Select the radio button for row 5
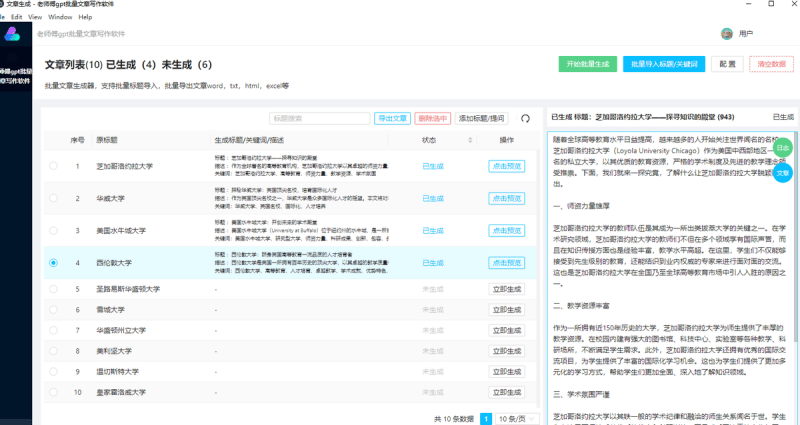This screenshot has width=800, height=425. (x=54, y=289)
